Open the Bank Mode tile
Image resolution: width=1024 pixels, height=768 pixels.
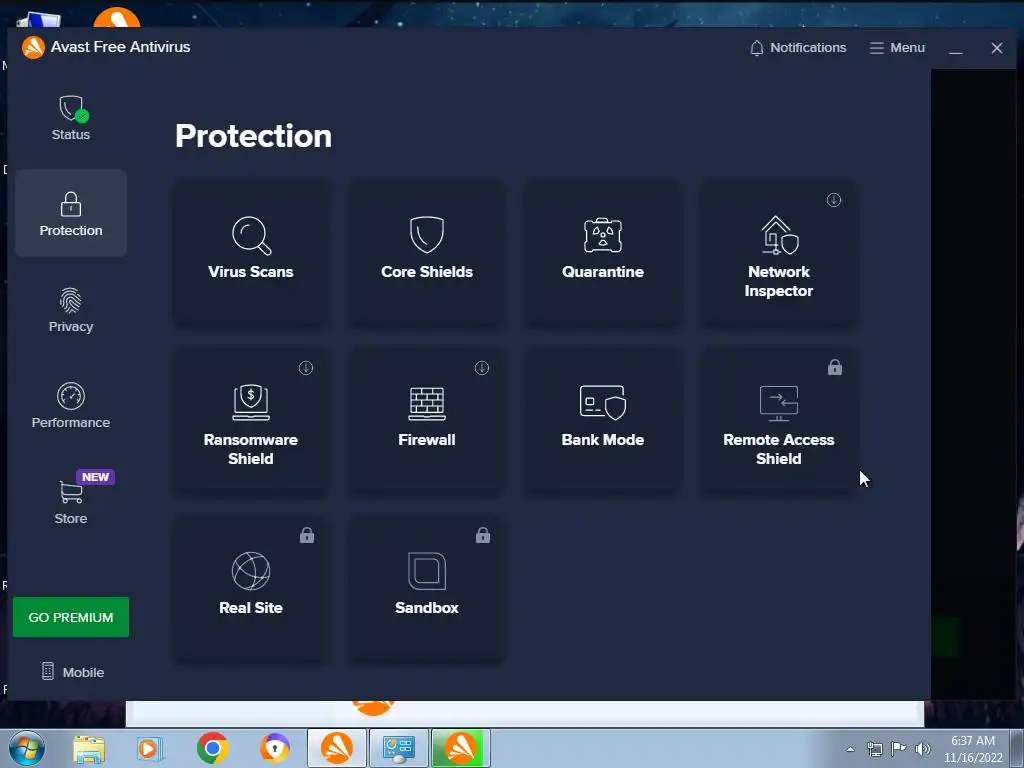[602, 422]
